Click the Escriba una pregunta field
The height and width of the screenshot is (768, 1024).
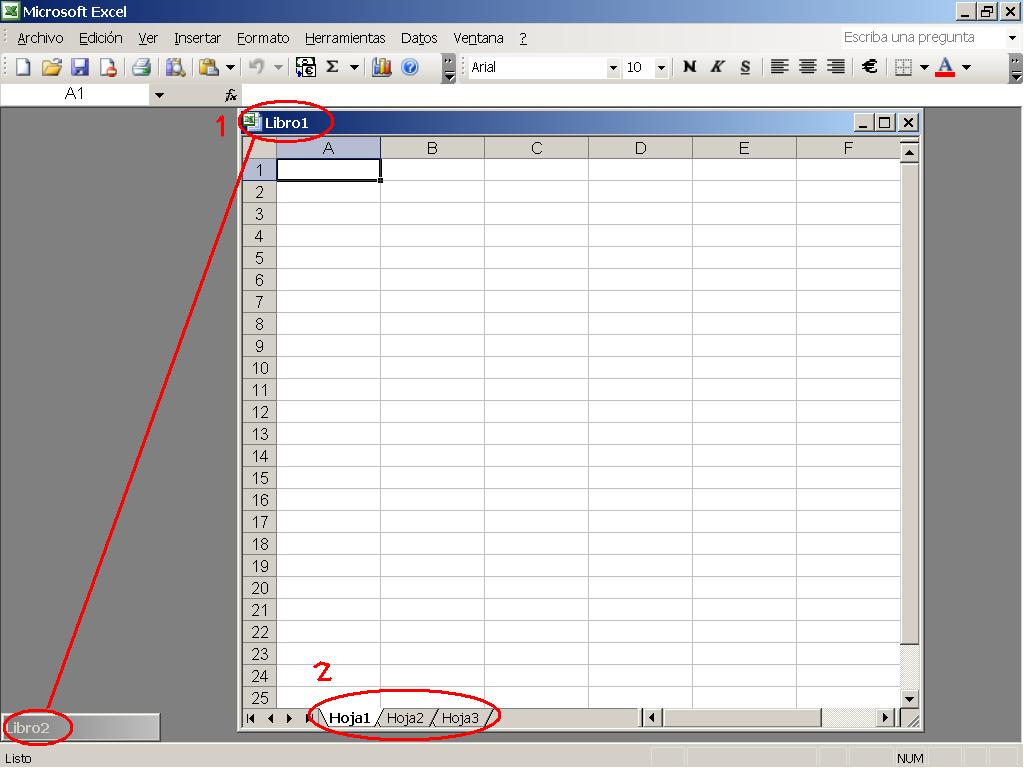click(923, 37)
